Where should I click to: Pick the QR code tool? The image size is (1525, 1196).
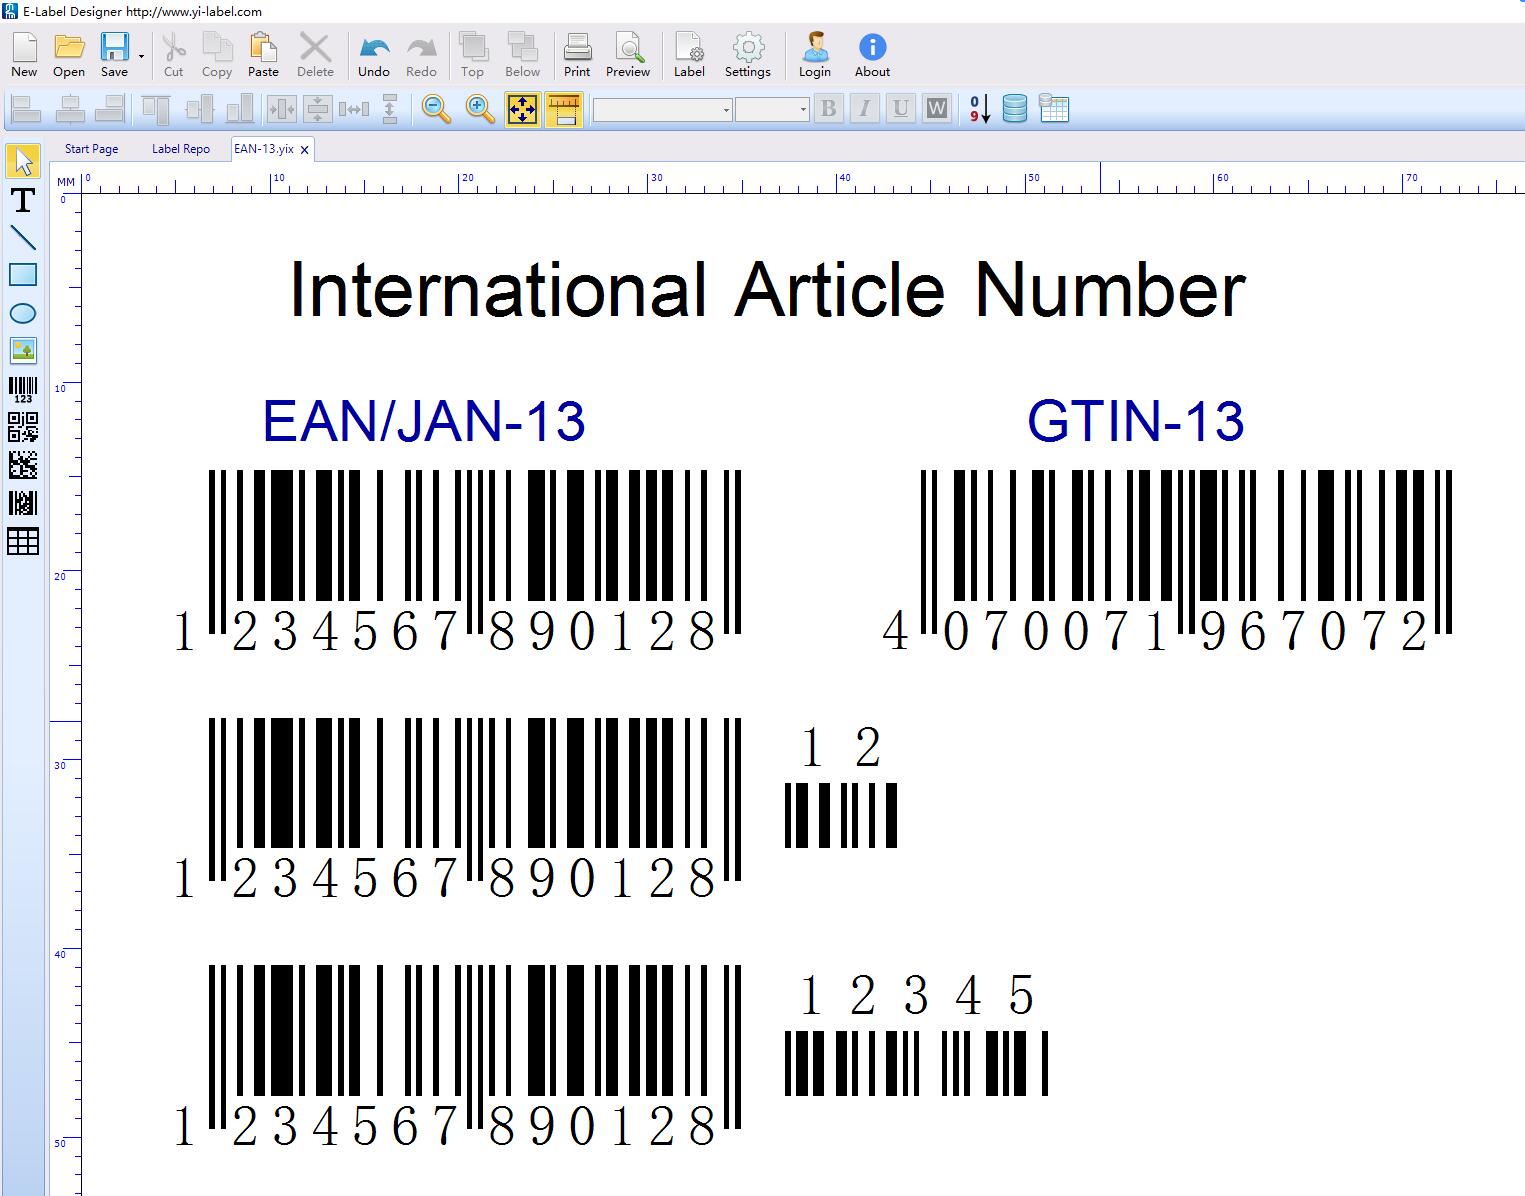click(x=22, y=427)
